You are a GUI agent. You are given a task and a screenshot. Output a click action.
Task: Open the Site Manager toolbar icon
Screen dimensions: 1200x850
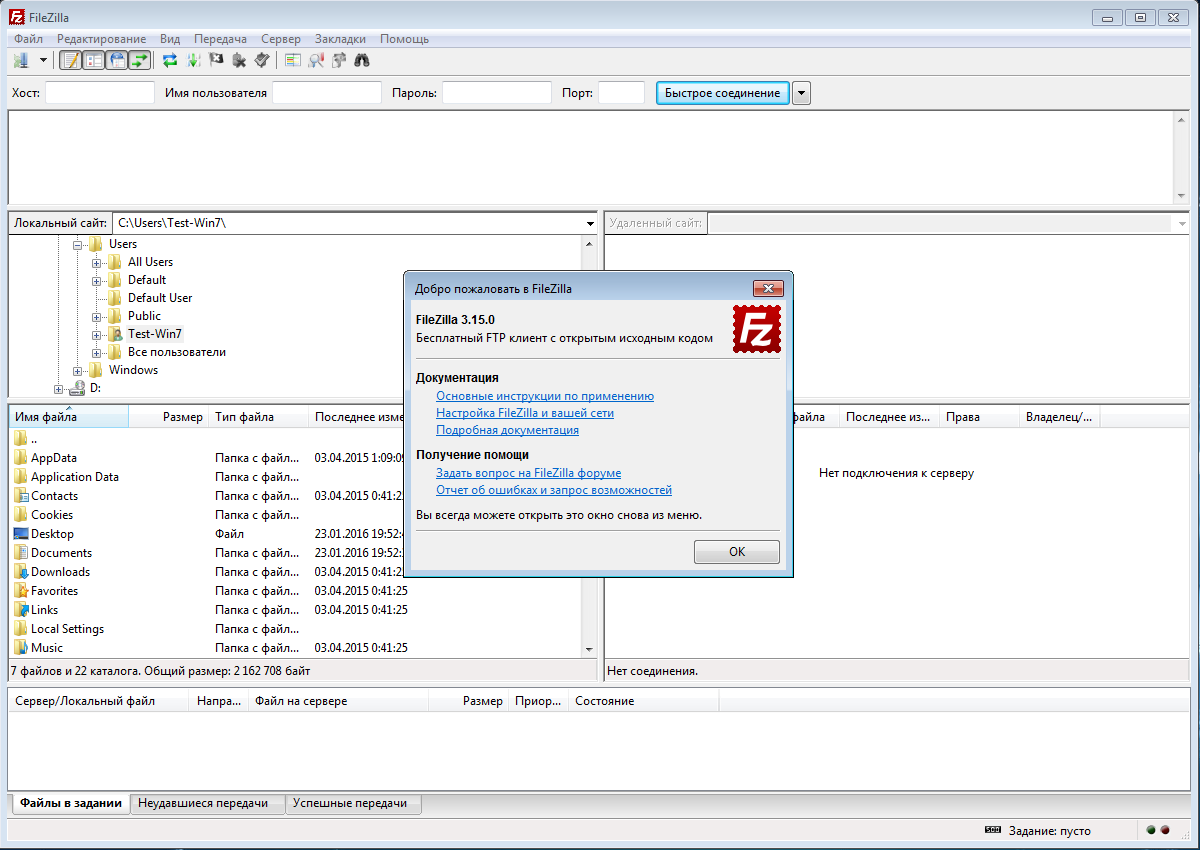(21, 60)
